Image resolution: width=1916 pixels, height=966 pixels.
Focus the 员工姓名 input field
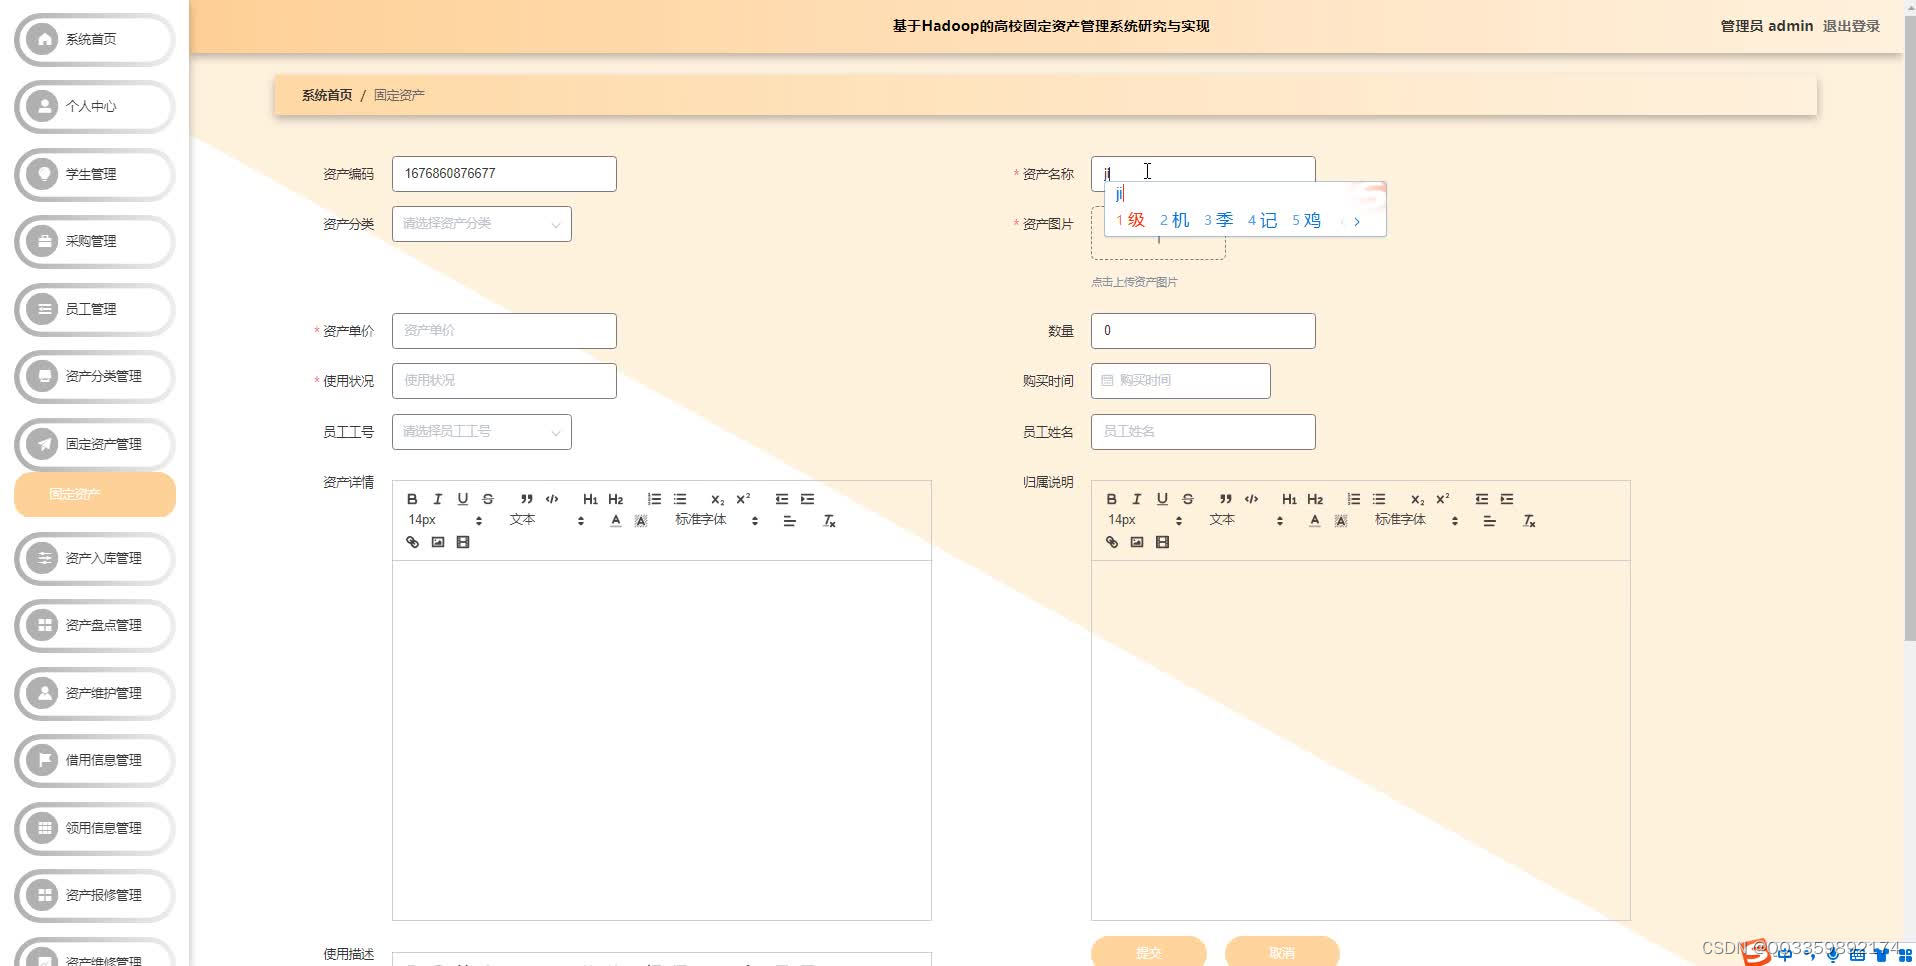pyautogui.click(x=1203, y=432)
